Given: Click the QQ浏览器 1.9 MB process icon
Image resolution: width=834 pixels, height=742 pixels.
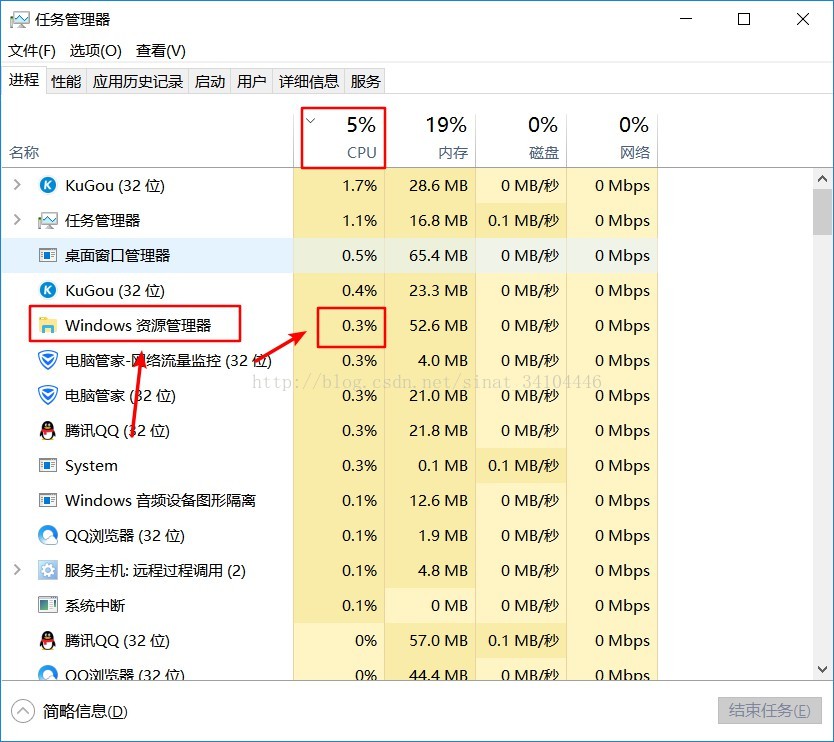Looking at the screenshot, I should pyautogui.click(x=48, y=535).
